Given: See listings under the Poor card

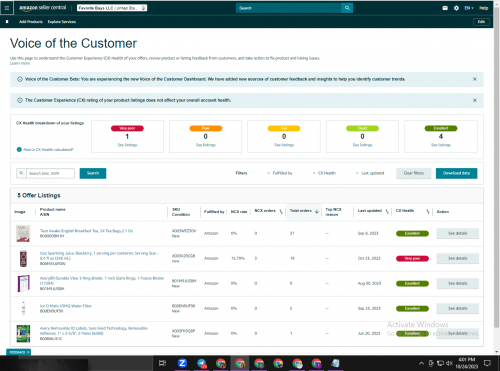Looking at the screenshot, I should tap(206, 145).
